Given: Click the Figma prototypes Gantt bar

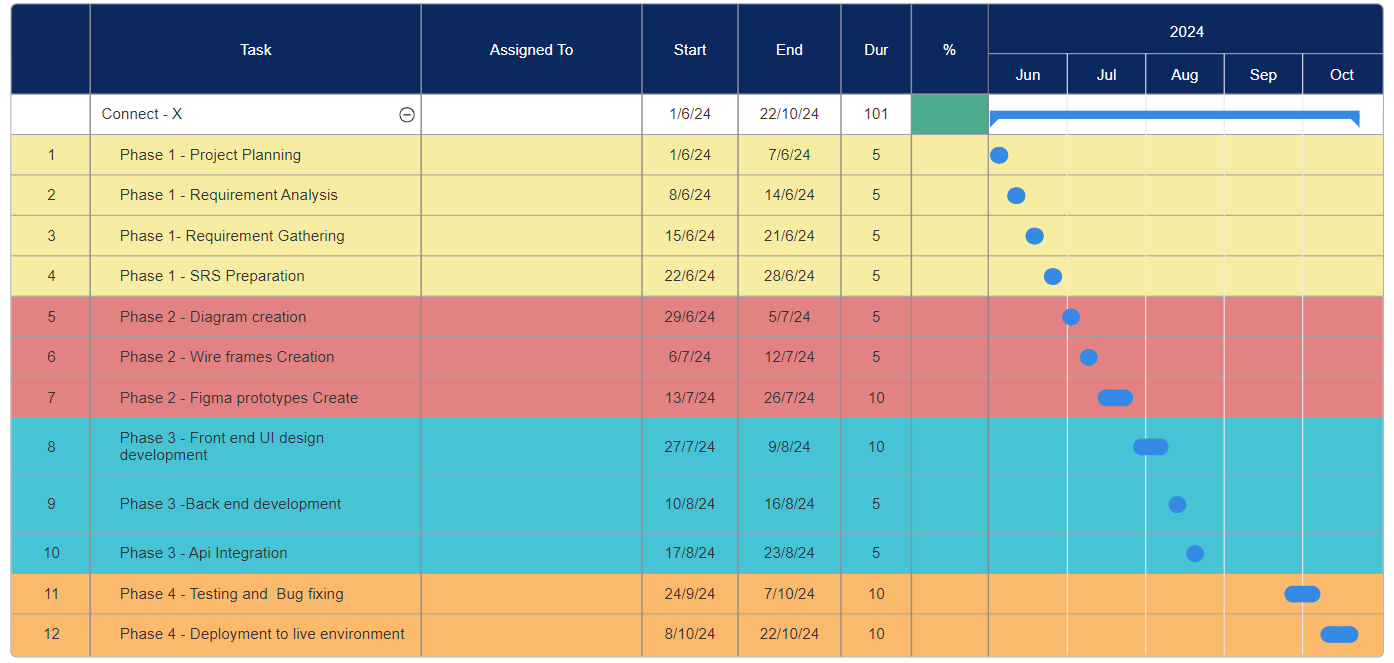Looking at the screenshot, I should point(1115,398).
